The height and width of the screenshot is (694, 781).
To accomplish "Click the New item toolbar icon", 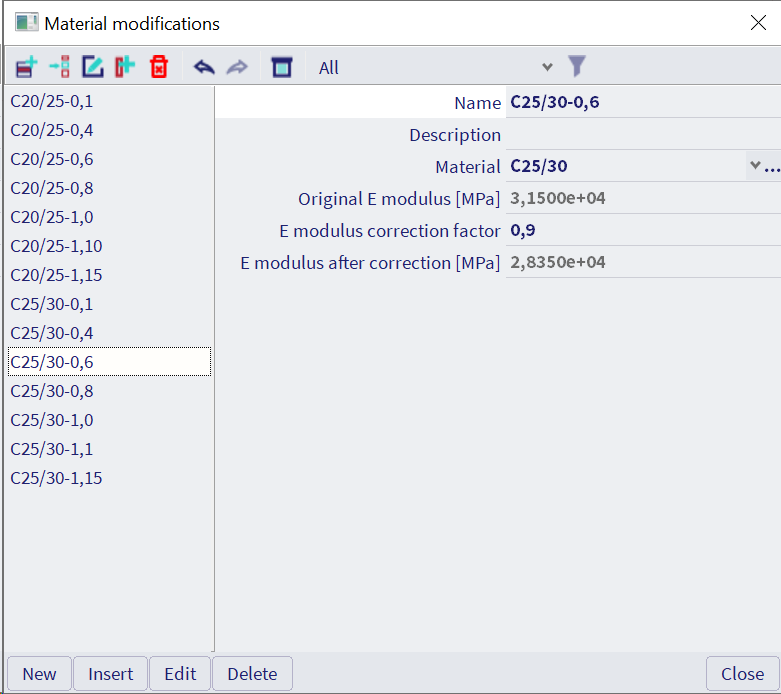I will tap(26, 67).
